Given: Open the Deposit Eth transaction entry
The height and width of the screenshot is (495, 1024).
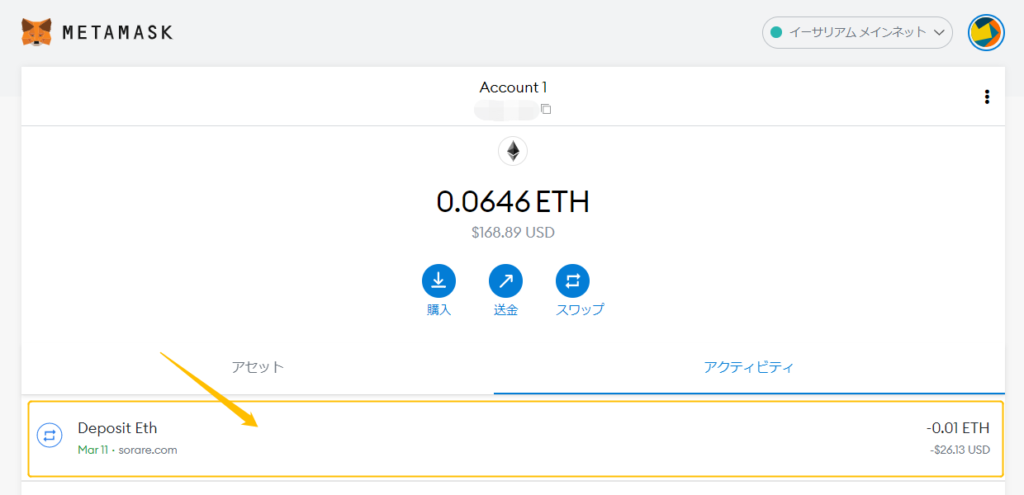Looking at the screenshot, I should click(515, 439).
